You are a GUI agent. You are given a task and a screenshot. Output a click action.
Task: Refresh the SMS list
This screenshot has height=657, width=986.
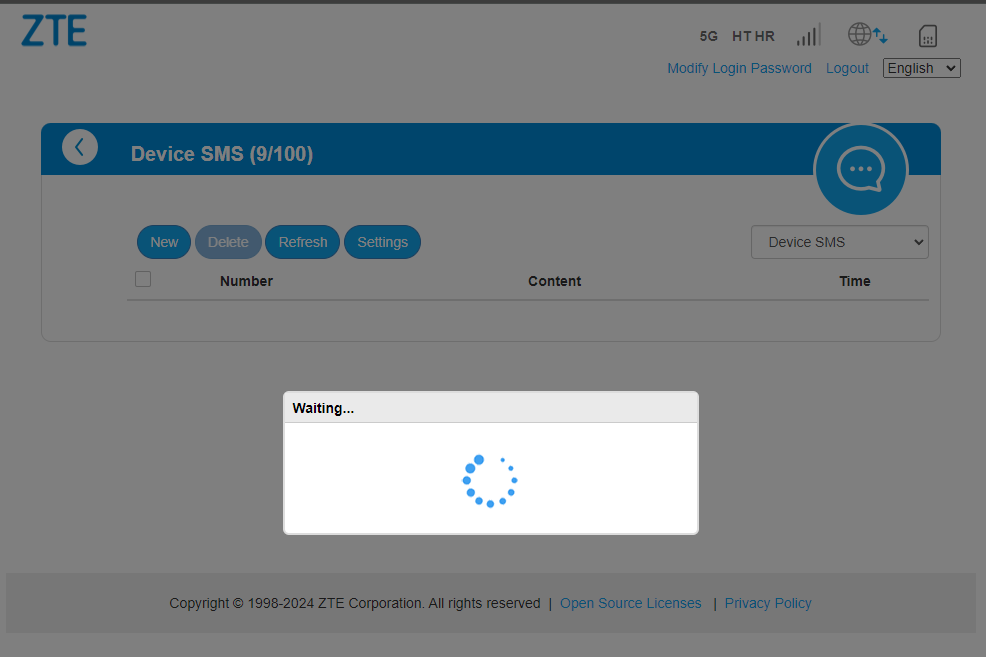tap(302, 242)
